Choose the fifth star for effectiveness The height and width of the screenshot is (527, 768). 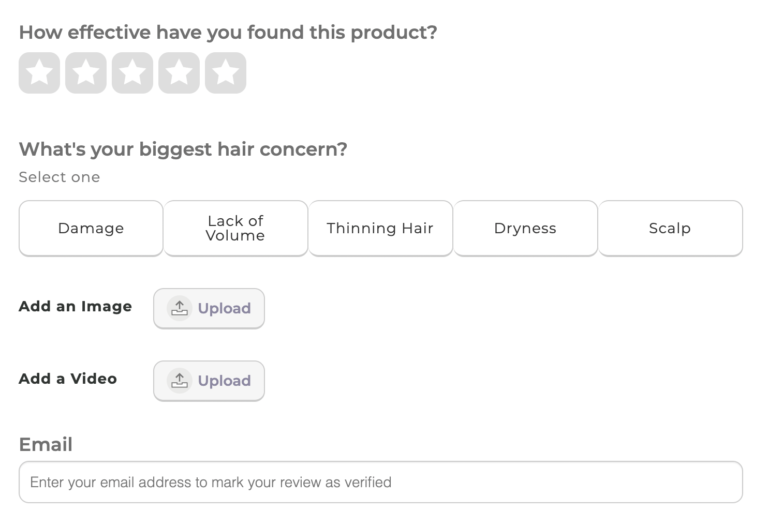226,73
